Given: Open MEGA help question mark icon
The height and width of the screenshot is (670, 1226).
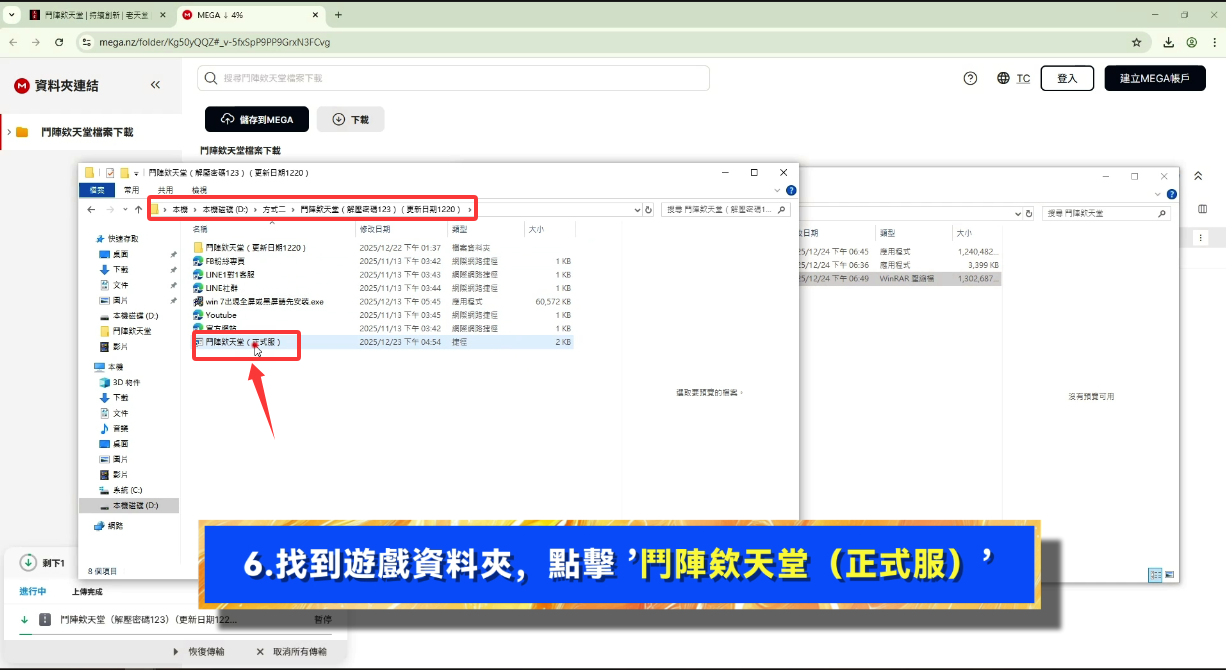Looking at the screenshot, I should tap(970, 79).
